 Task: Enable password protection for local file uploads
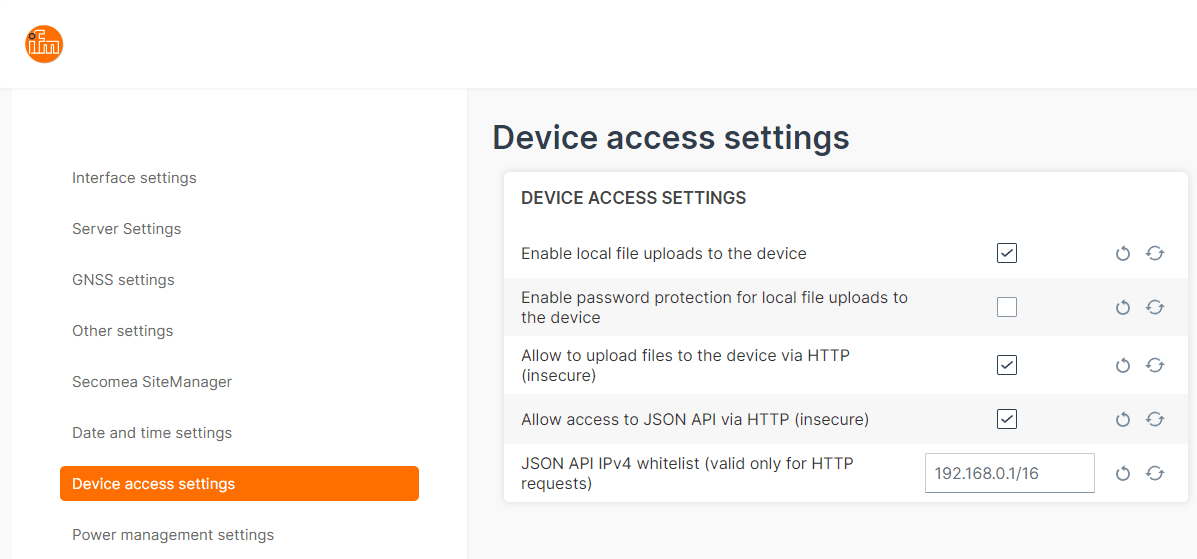[x=1007, y=308]
